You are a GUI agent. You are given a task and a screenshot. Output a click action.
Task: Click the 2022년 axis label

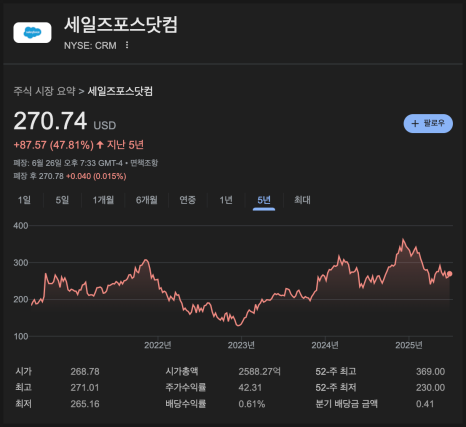tap(158, 345)
